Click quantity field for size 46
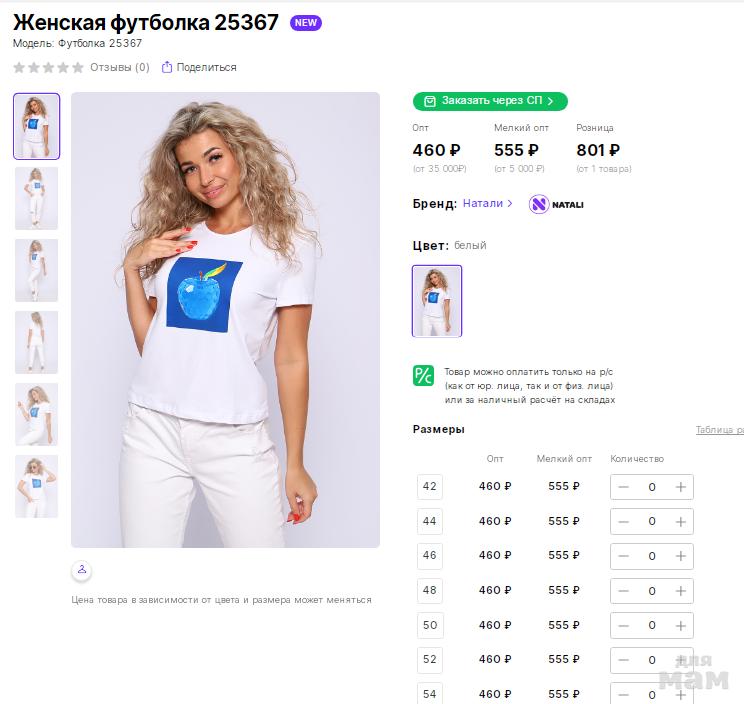The image size is (744, 704). coord(652,556)
